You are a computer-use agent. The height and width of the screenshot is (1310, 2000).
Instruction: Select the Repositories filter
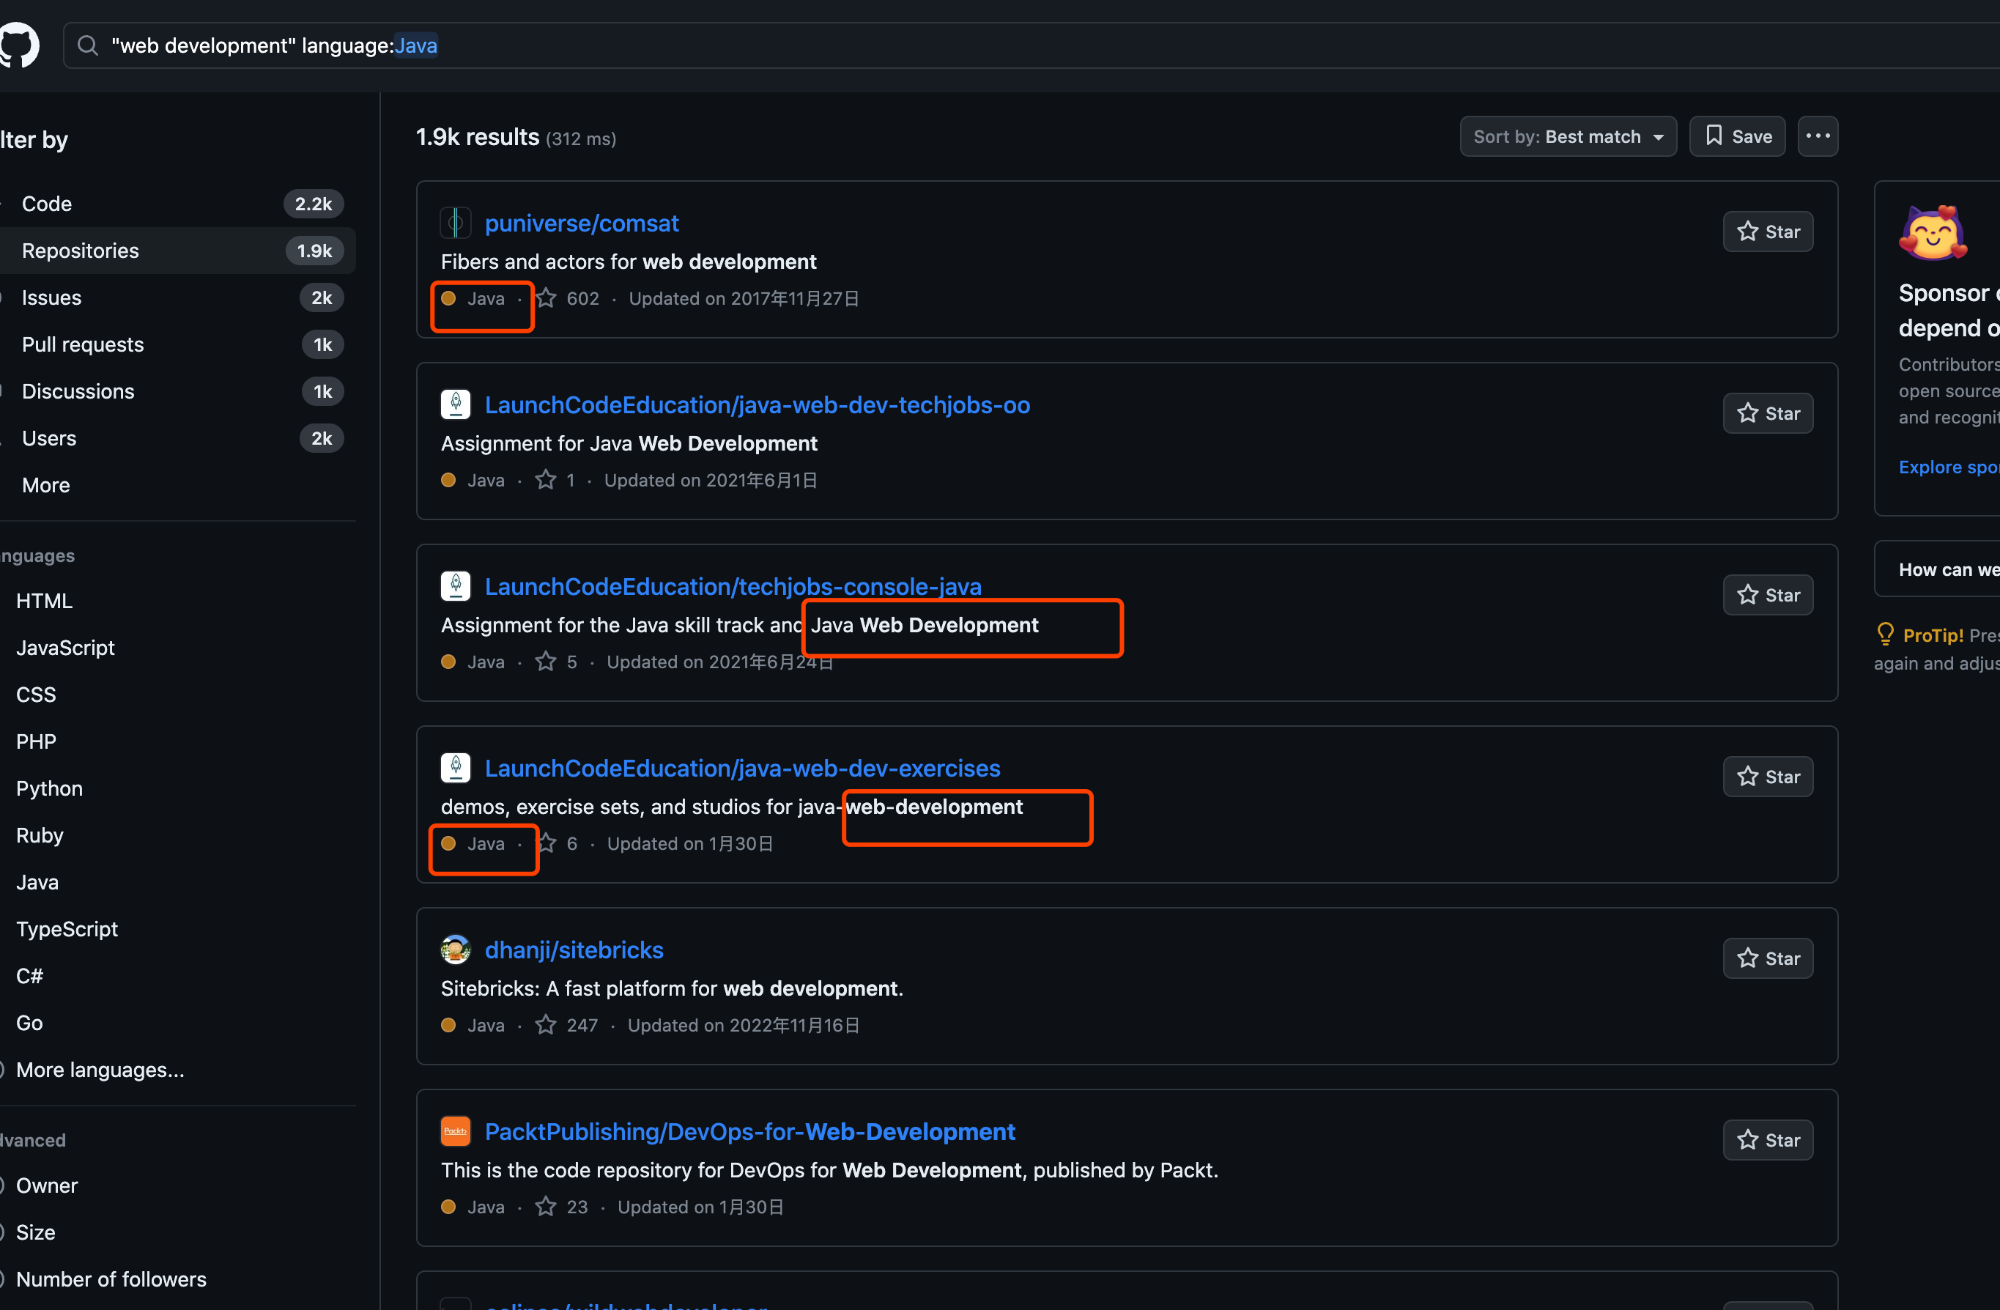(x=178, y=251)
